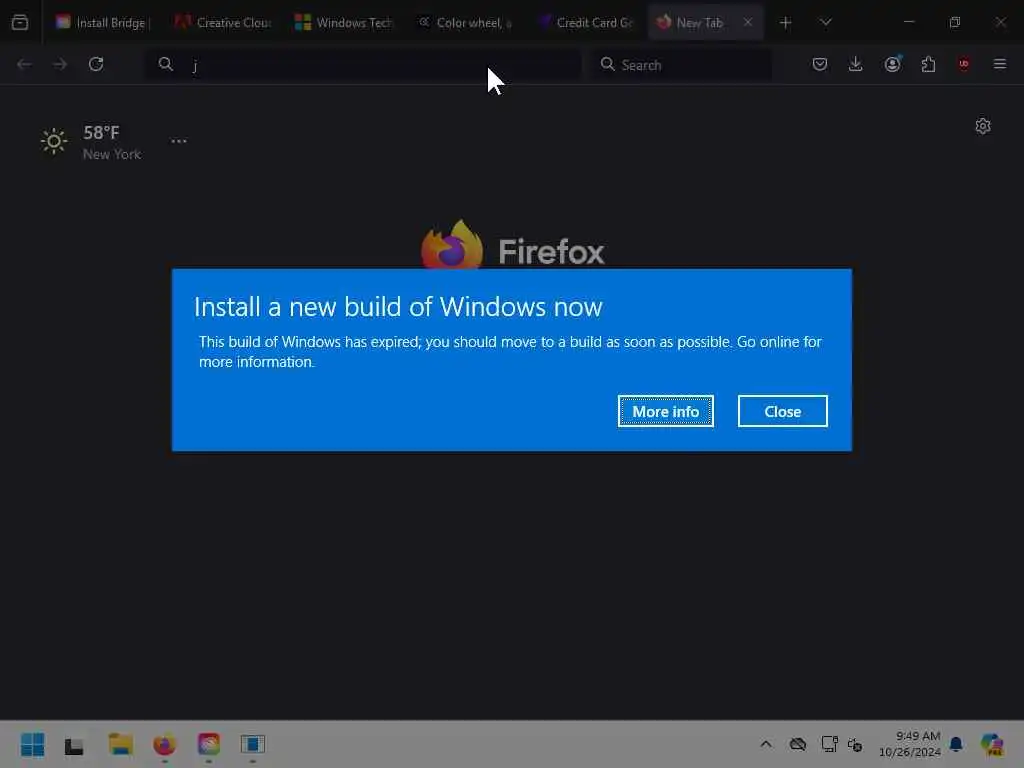1024x768 pixels.
Task: Switch to the Windows Tech tab
Action: click(344, 23)
